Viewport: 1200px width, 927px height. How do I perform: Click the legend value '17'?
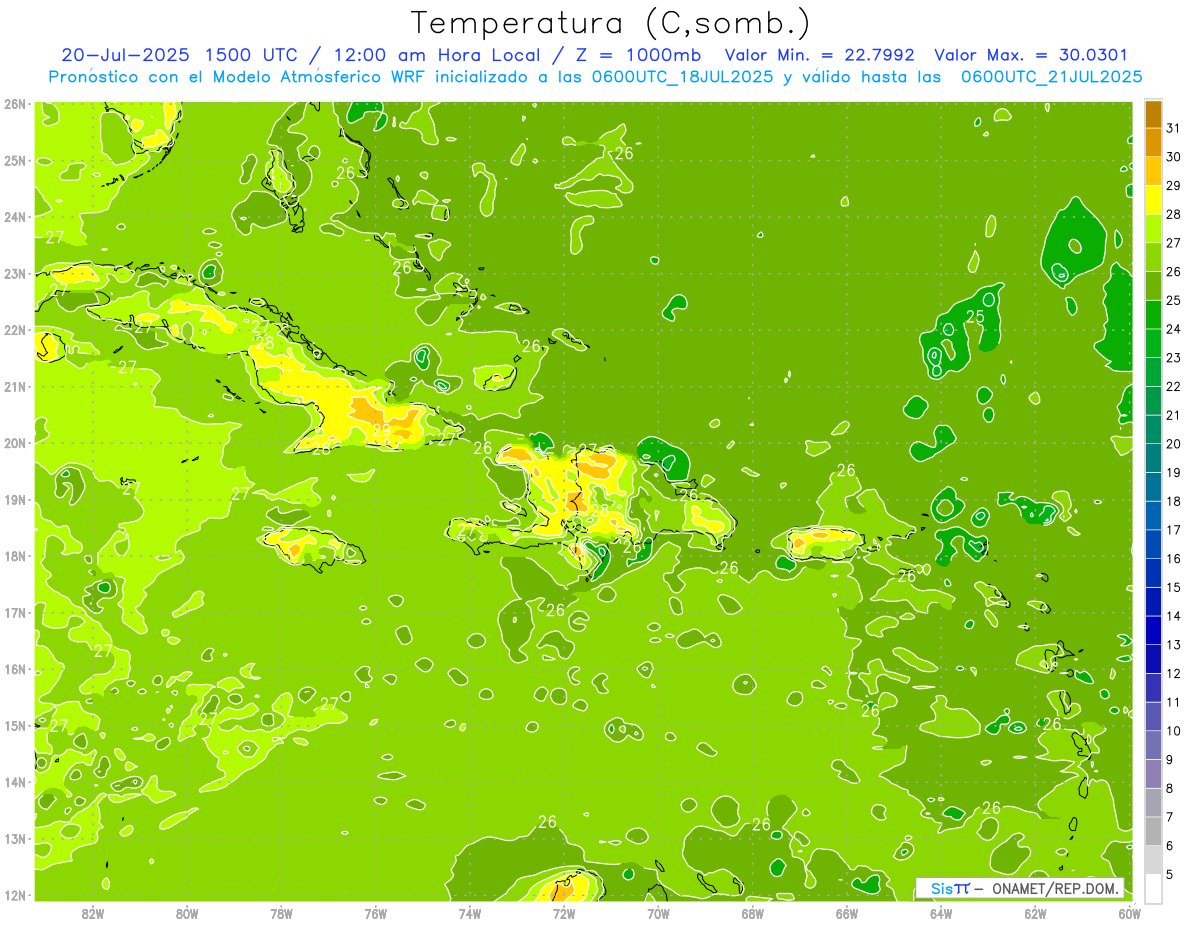[x=1174, y=530]
